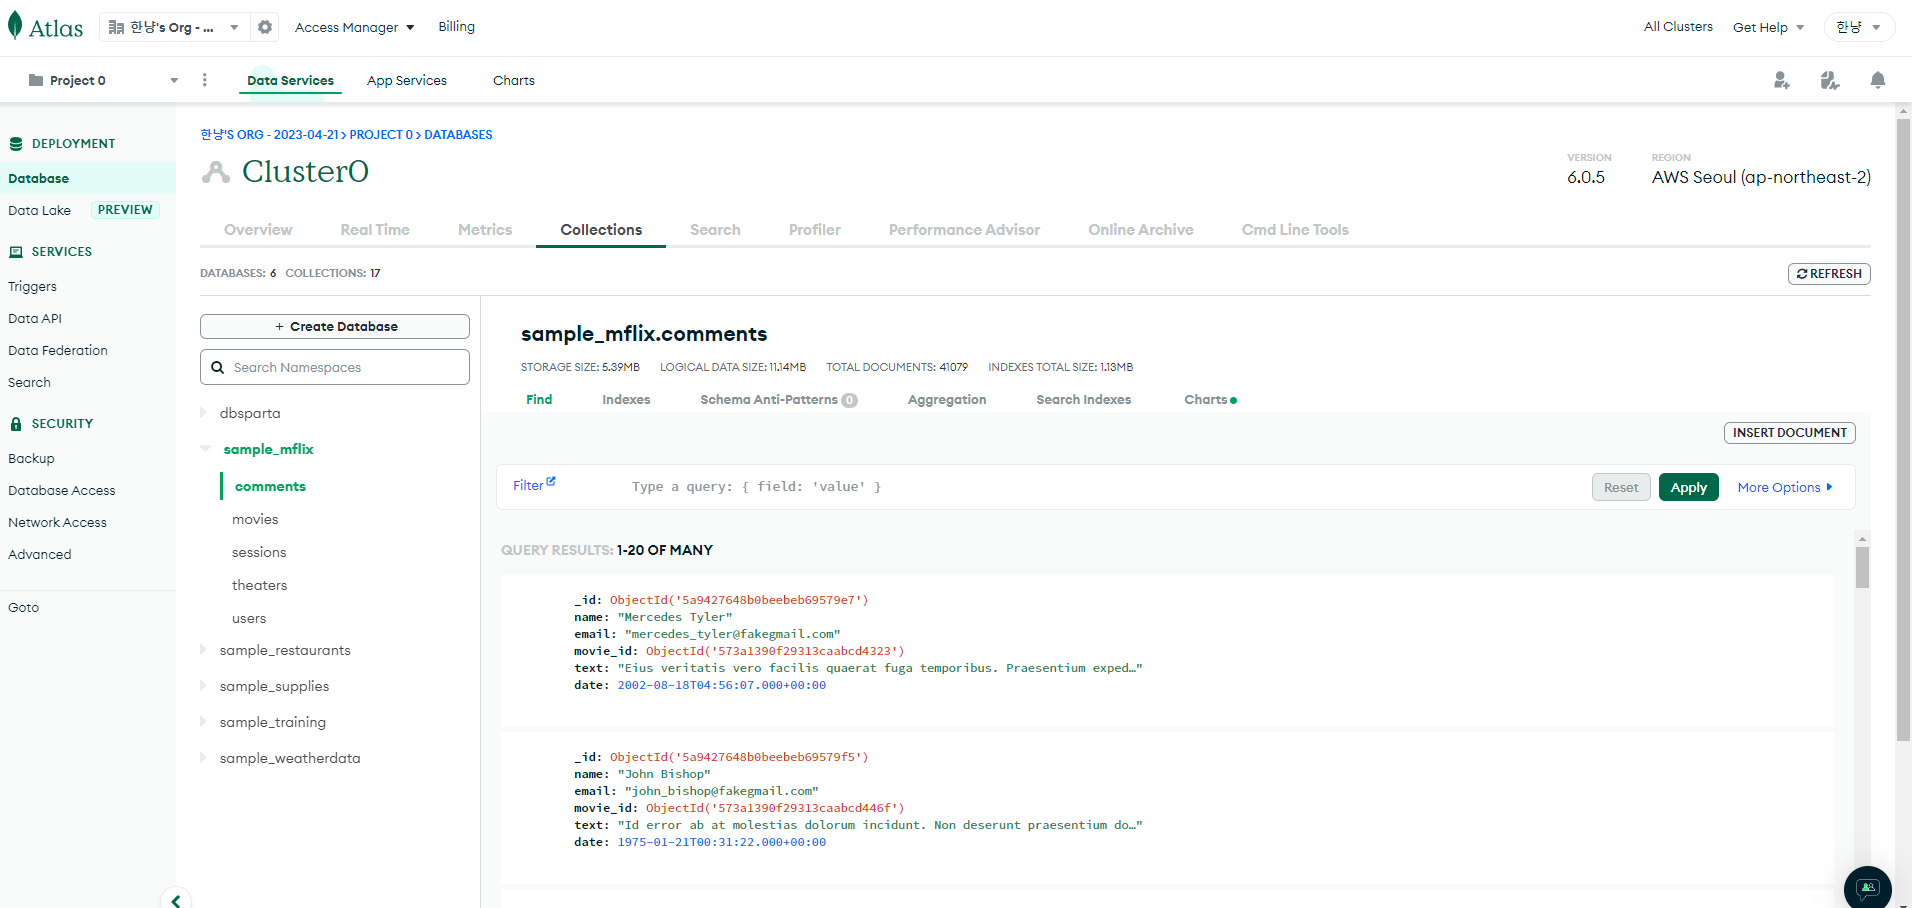Switch to the top Charts tab

pos(514,80)
